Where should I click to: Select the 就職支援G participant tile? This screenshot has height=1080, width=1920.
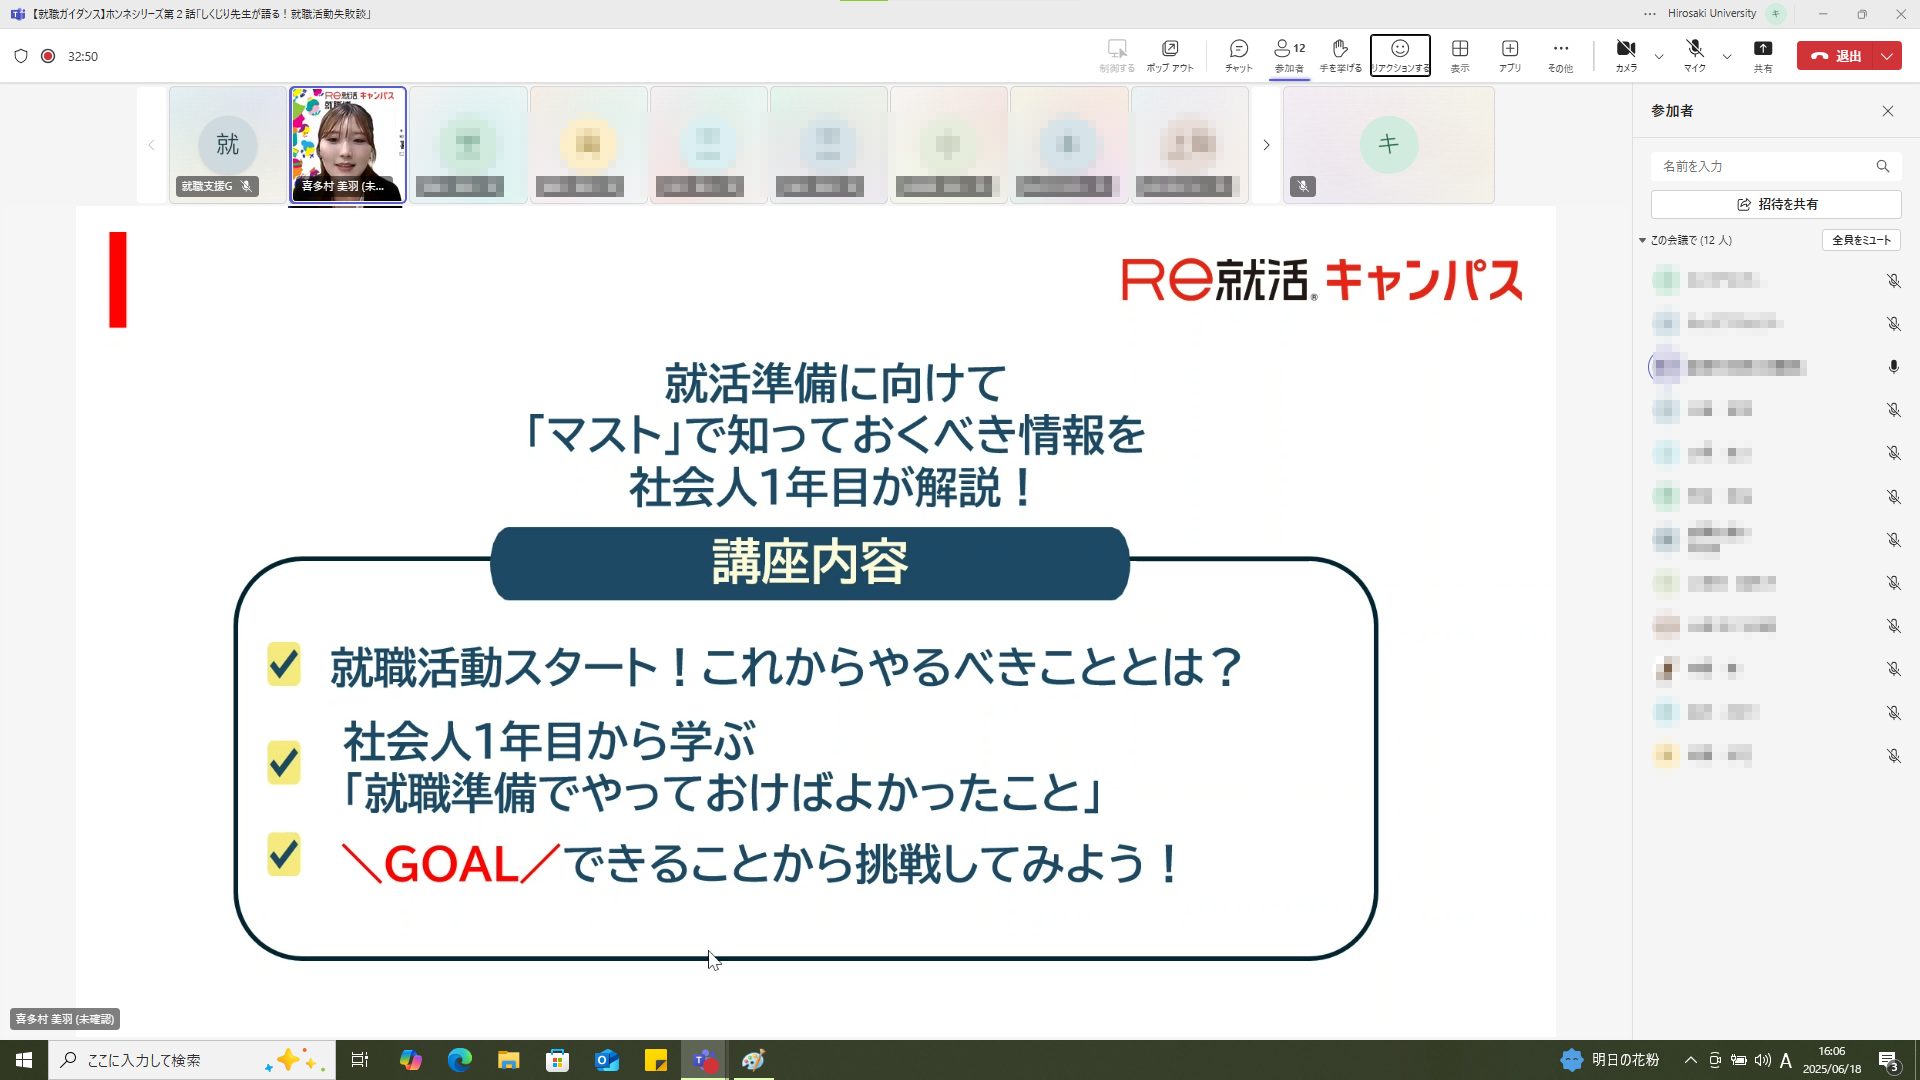click(228, 145)
